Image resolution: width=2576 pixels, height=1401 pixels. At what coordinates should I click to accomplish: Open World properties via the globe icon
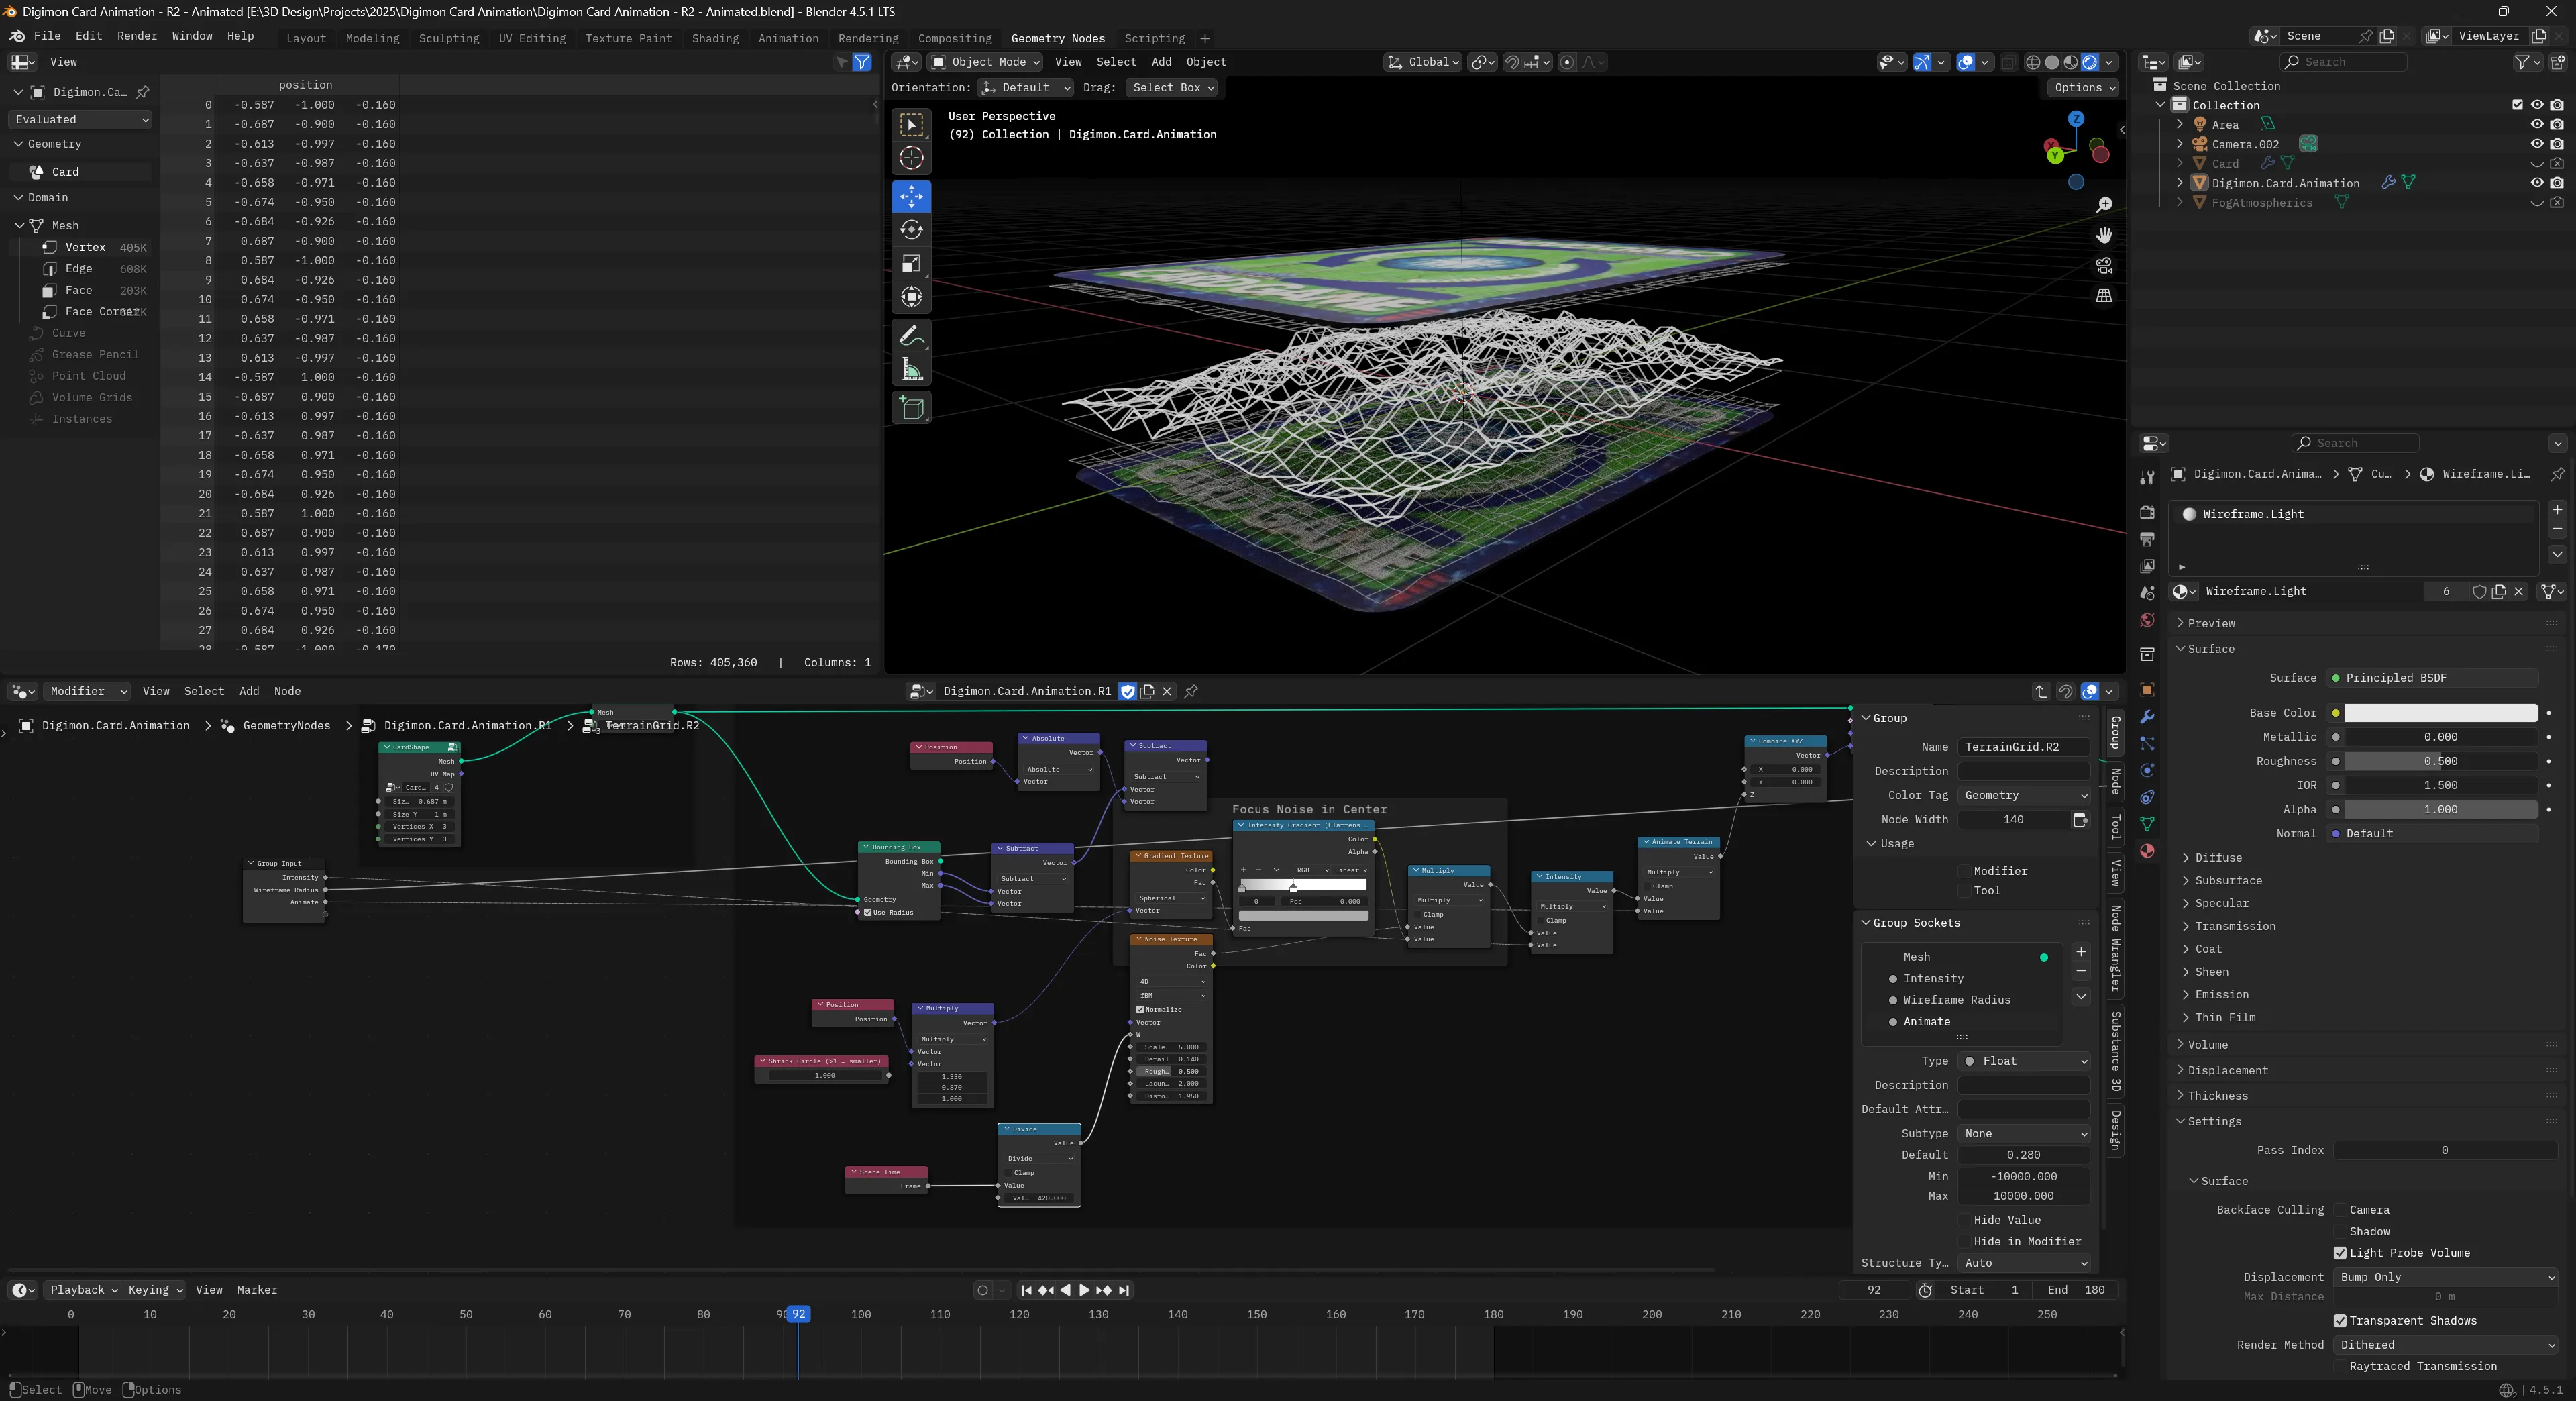tap(2147, 620)
